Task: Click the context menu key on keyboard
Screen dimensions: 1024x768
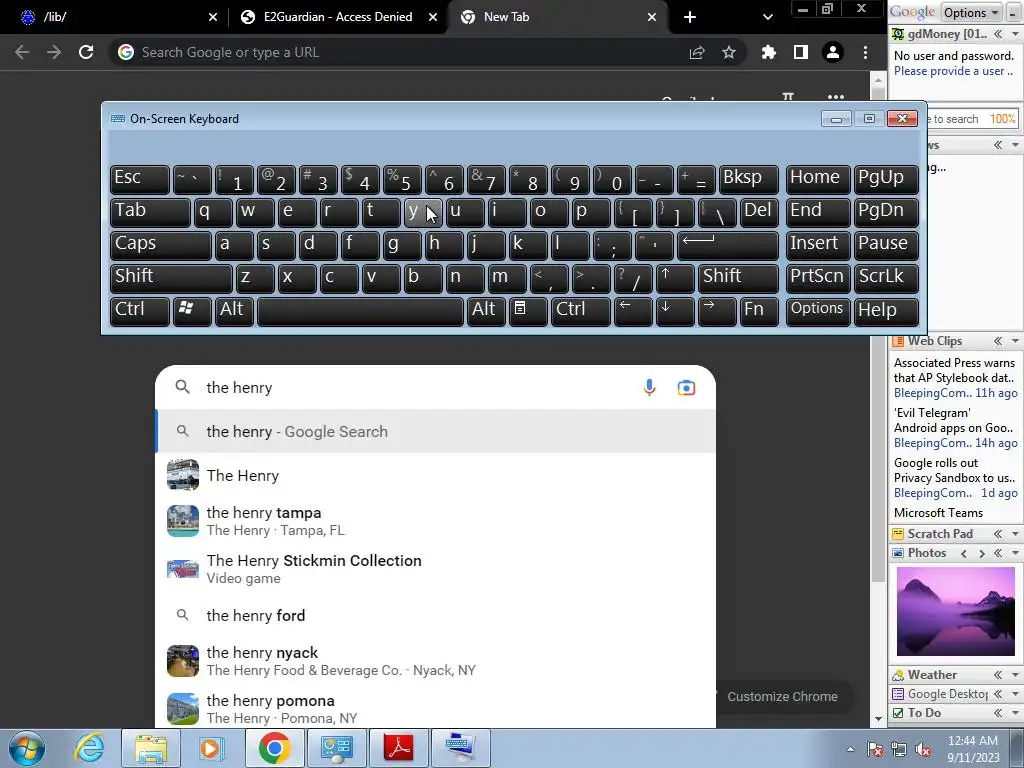Action: coord(528,312)
